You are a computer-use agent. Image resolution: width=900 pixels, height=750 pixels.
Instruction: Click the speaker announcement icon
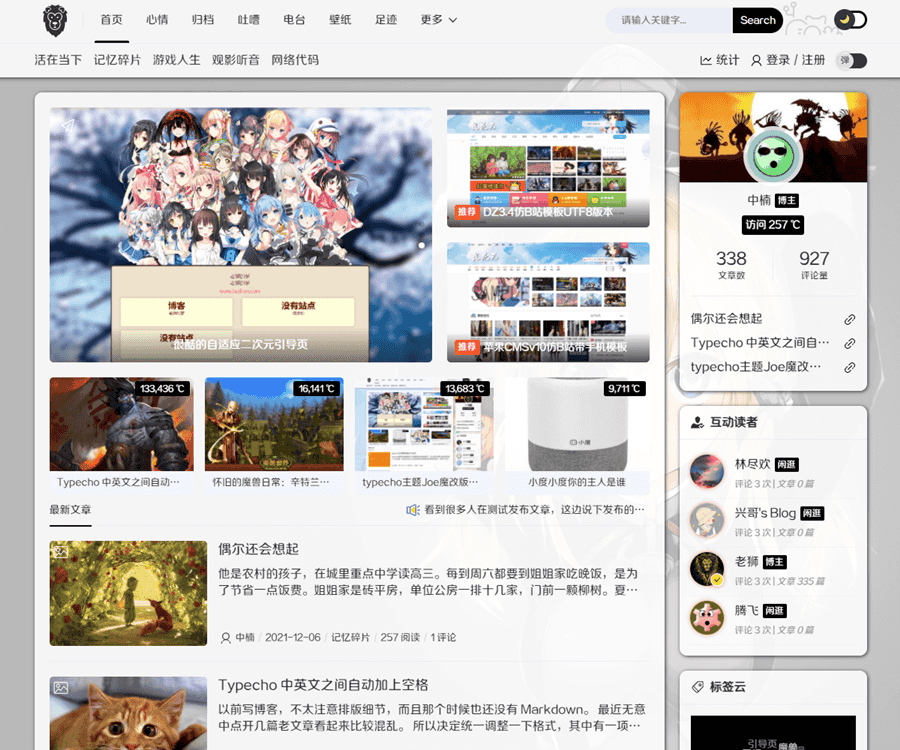click(413, 510)
